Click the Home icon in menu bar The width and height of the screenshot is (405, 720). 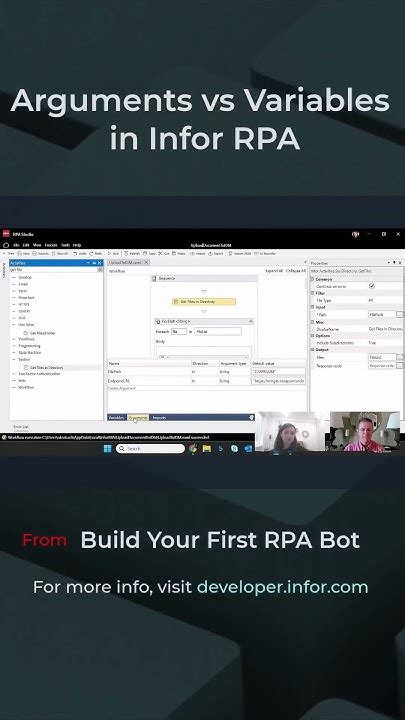6,245
